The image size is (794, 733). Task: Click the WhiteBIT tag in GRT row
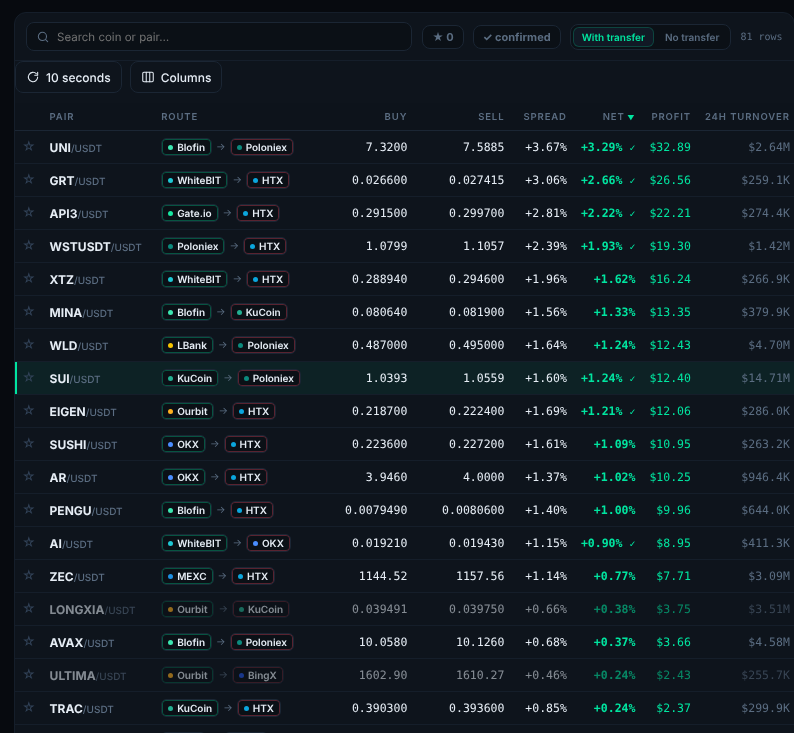point(194,180)
